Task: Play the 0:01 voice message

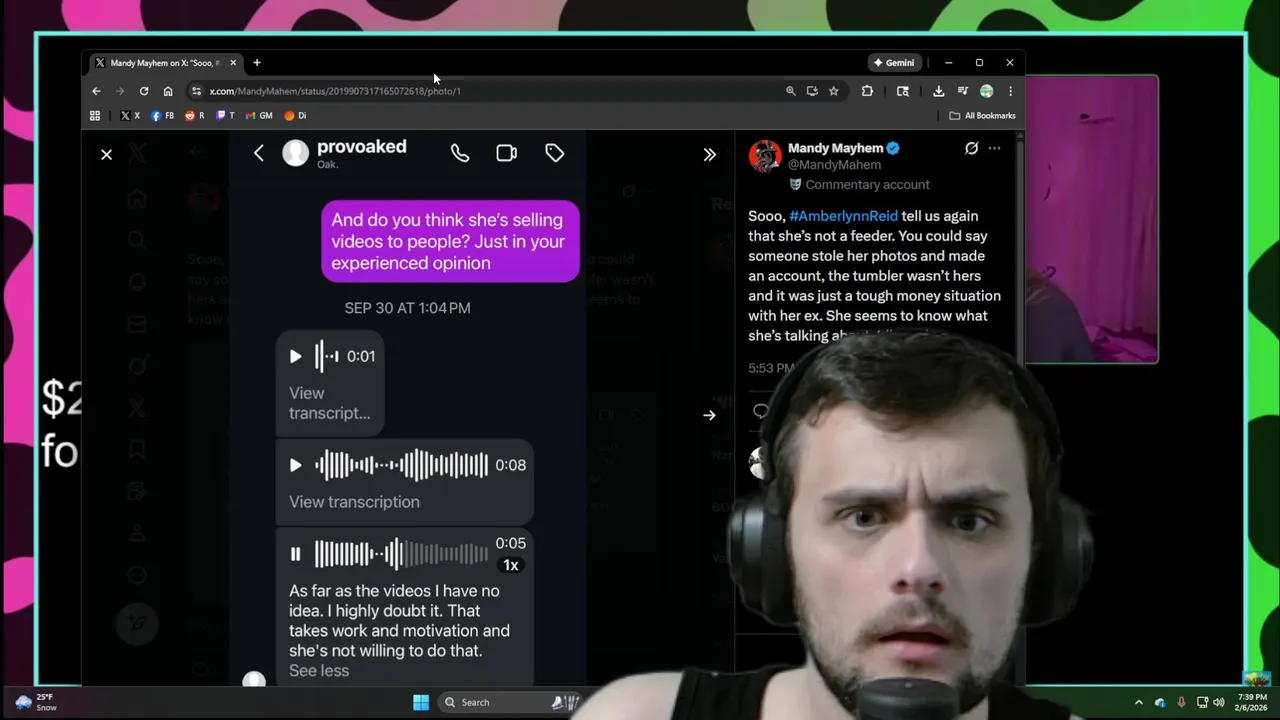Action: (x=295, y=356)
